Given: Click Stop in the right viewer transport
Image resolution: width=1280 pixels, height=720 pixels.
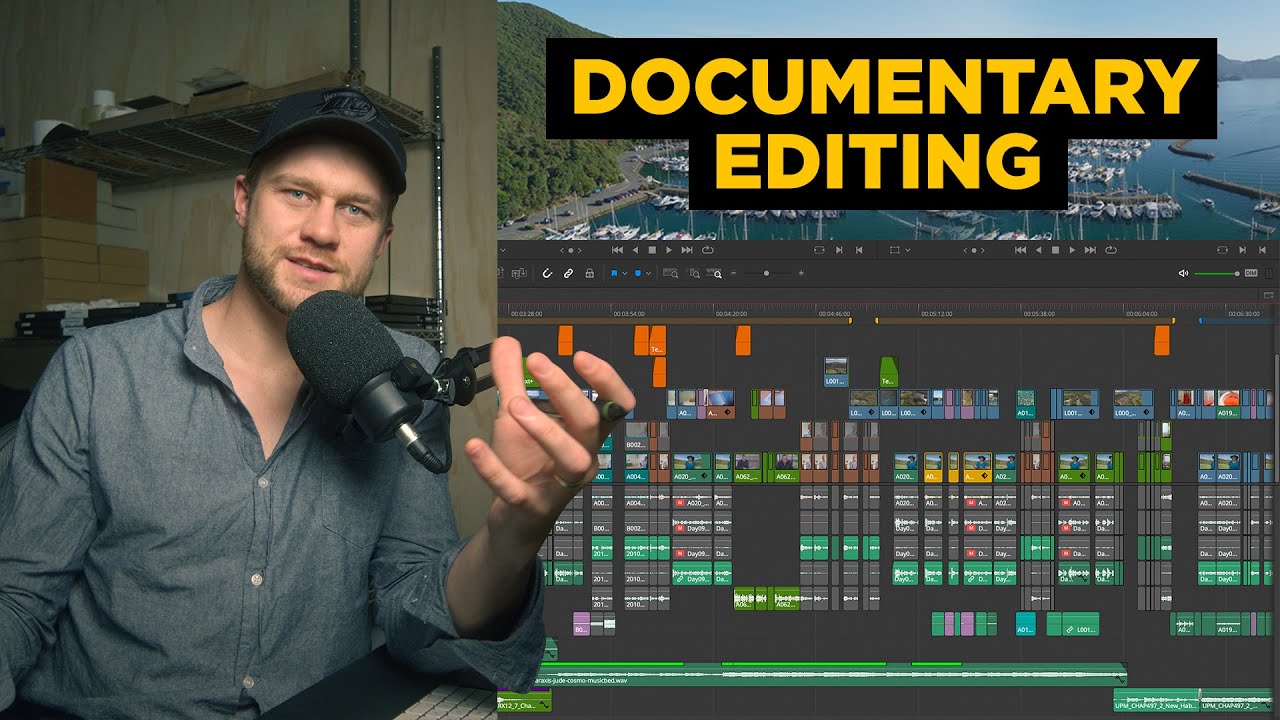Looking at the screenshot, I should click(x=1055, y=250).
